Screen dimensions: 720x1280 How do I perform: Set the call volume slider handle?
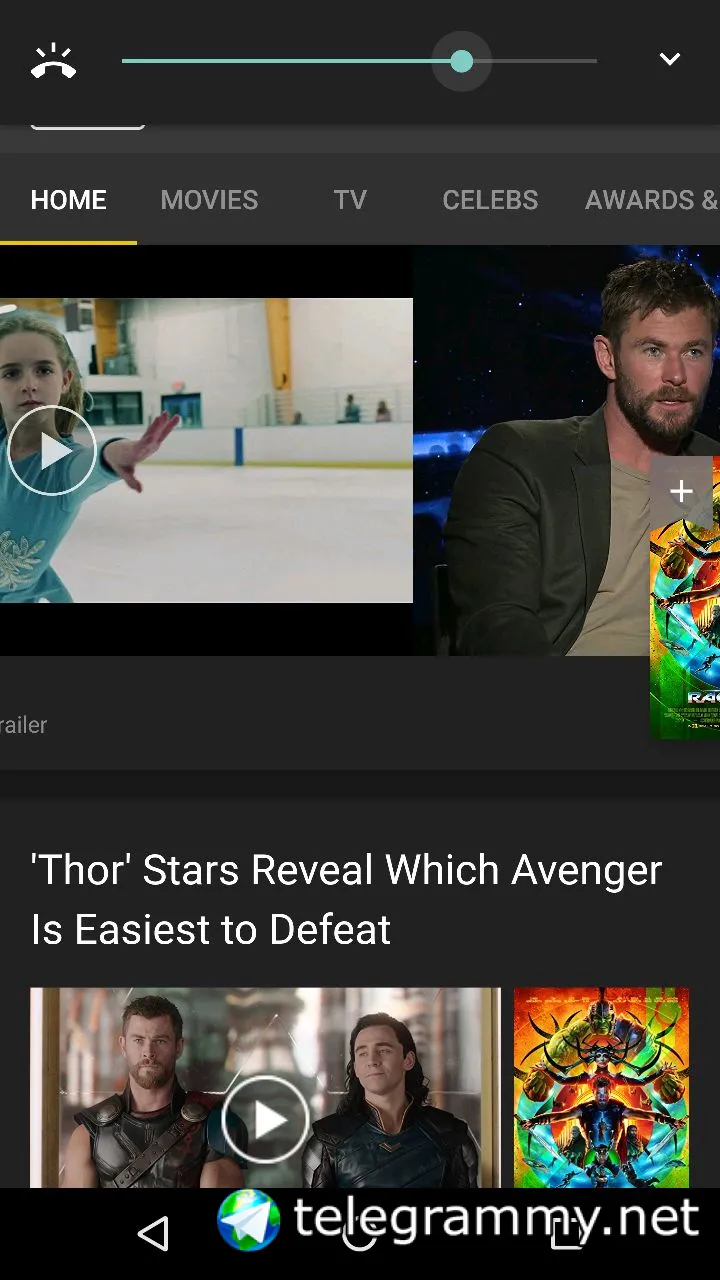click(461, 61)
